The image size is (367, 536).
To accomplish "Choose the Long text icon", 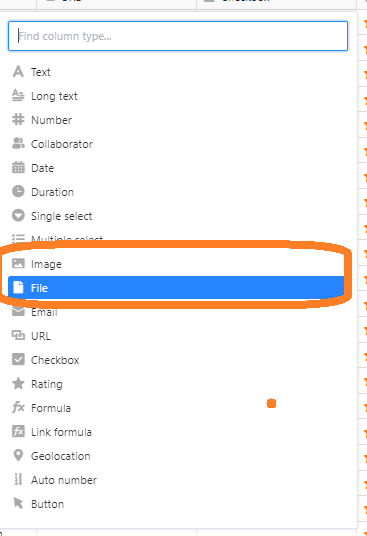I will pos(18,96).
